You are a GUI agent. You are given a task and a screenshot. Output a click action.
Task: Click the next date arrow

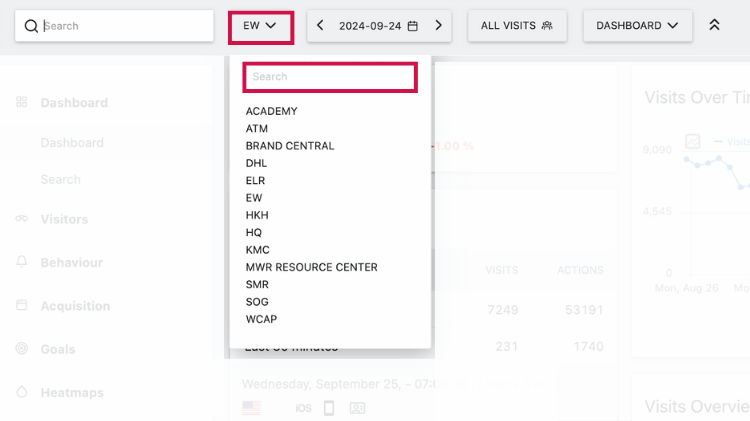click(x=438, y=26)
